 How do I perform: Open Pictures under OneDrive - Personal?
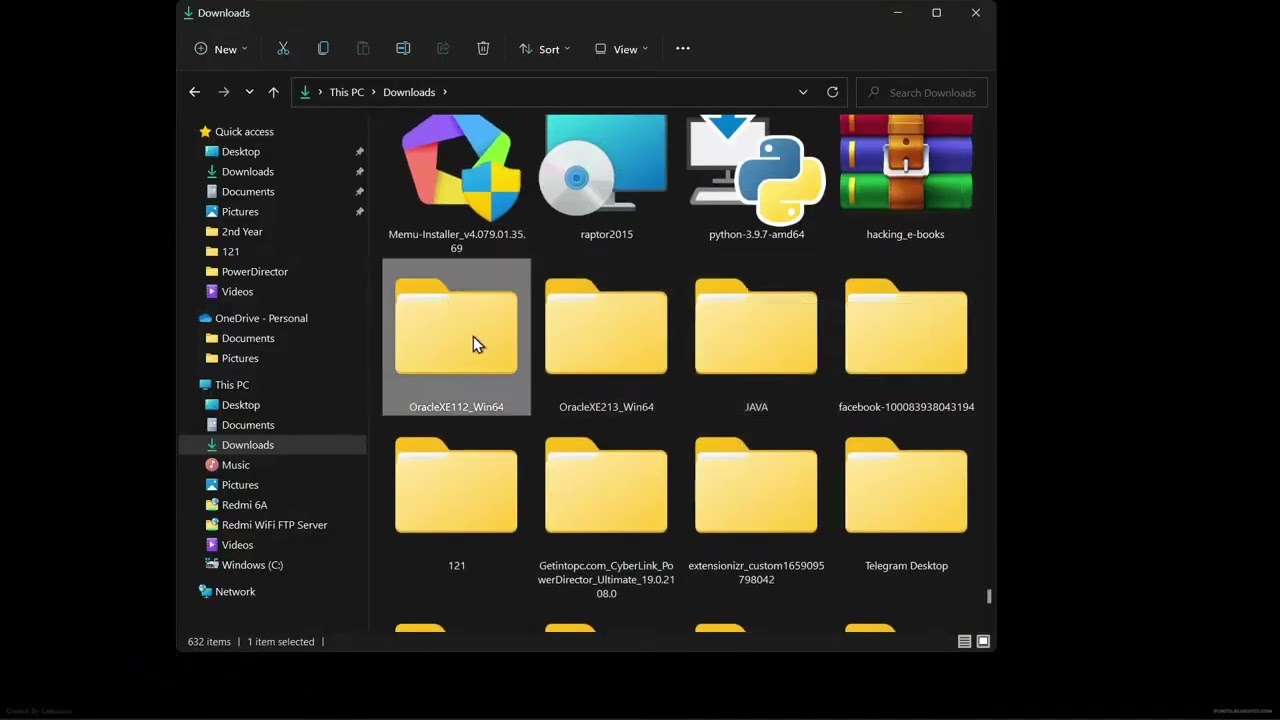coord(240,358)
